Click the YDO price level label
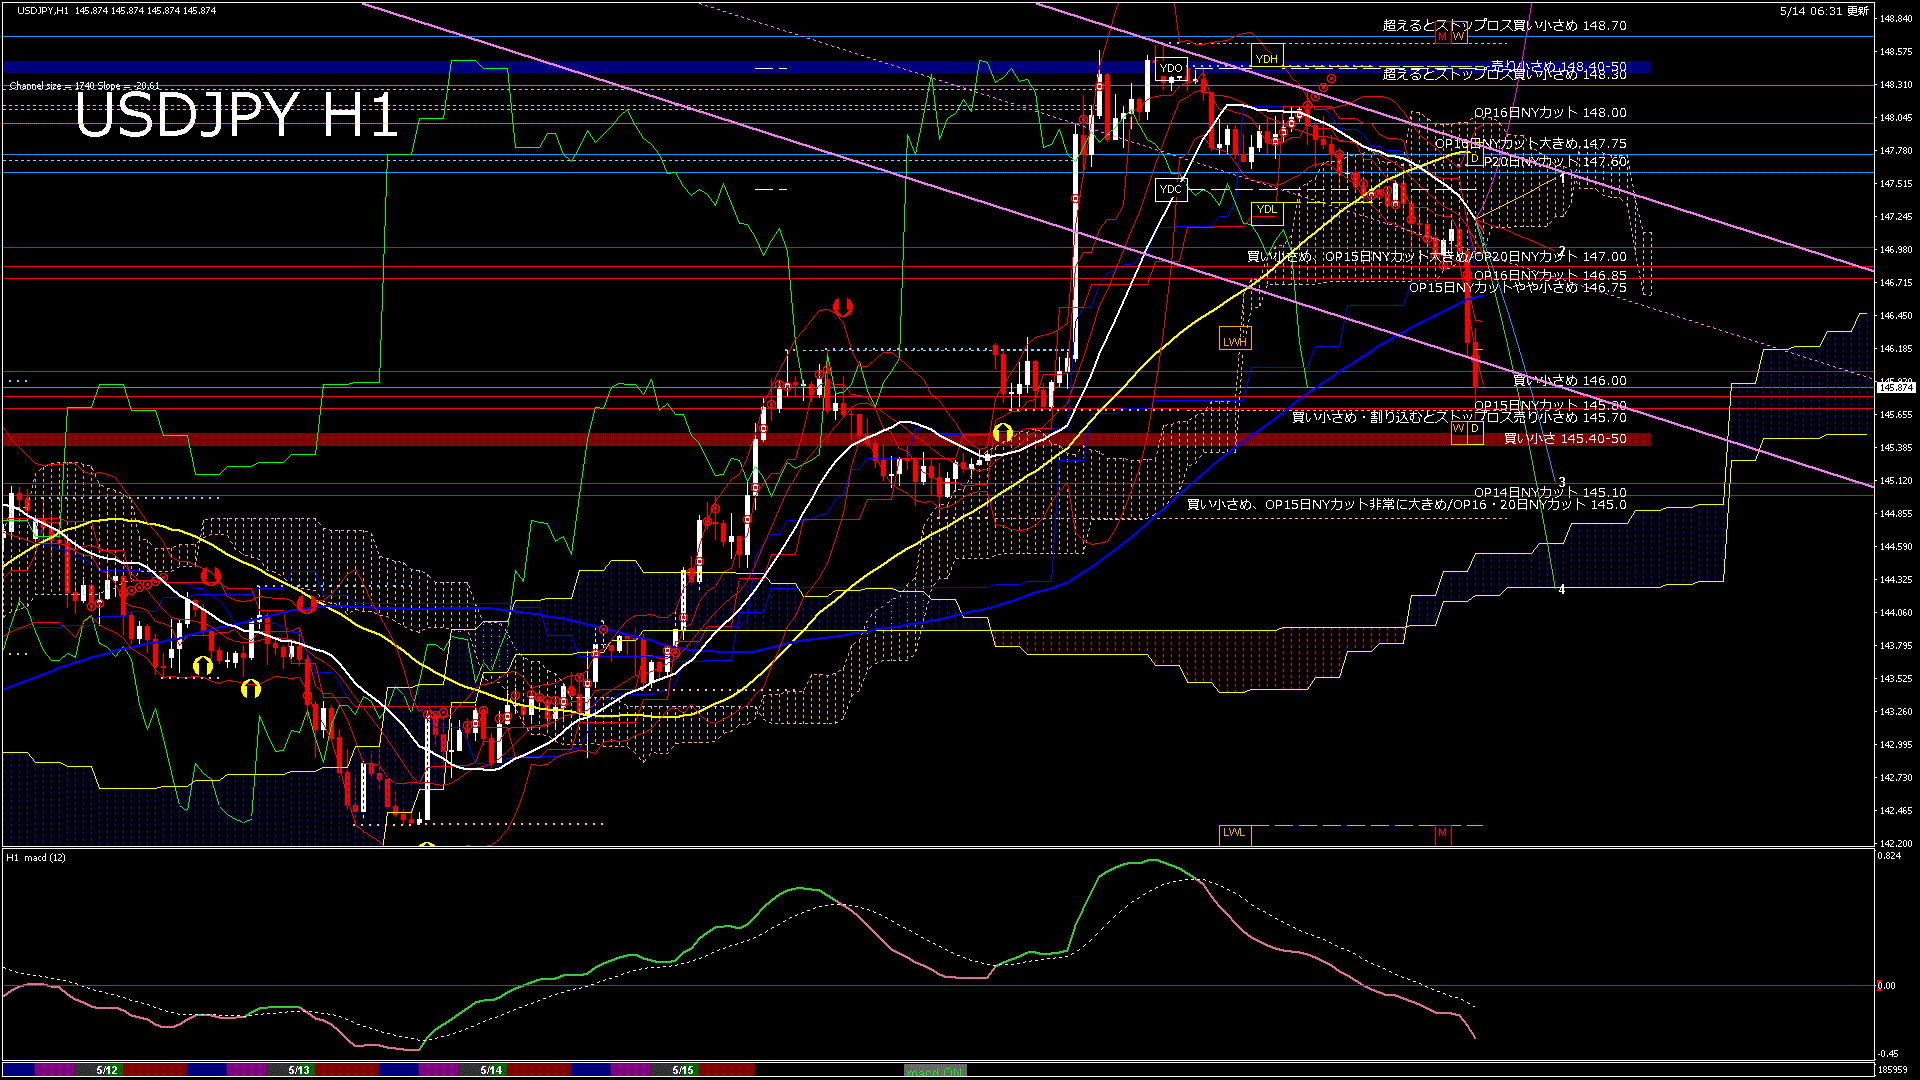Image resolution: width=1920 pixels, height=1080 pixels. pyautogui.click(x=1171, y=69)
